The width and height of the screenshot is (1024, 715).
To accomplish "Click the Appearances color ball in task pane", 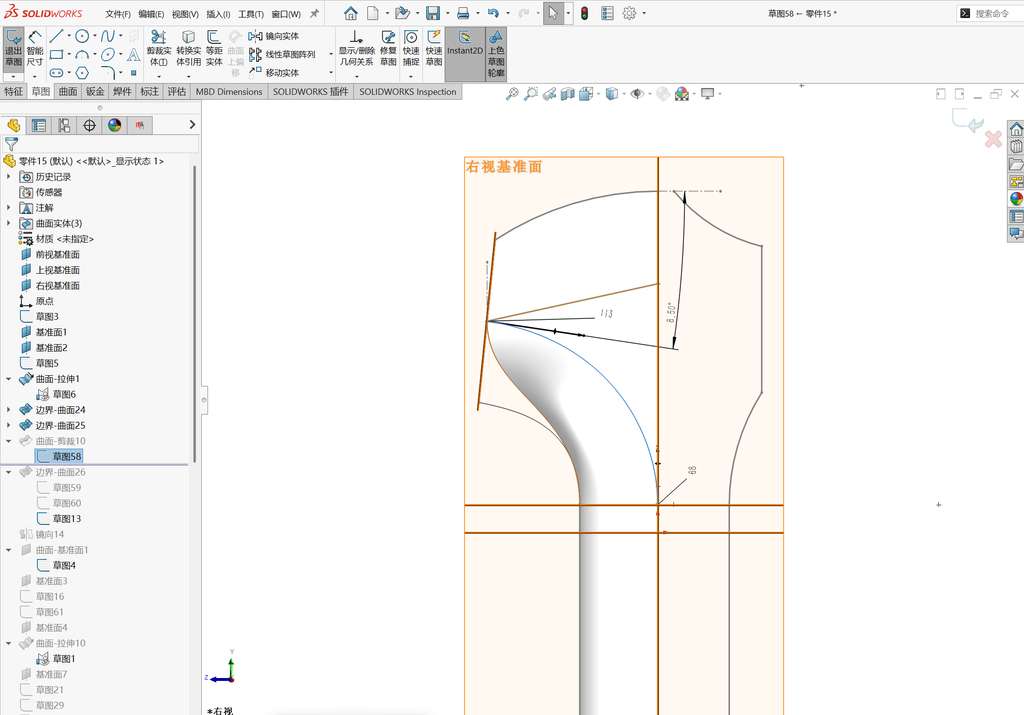I will tap(1016, 199).
